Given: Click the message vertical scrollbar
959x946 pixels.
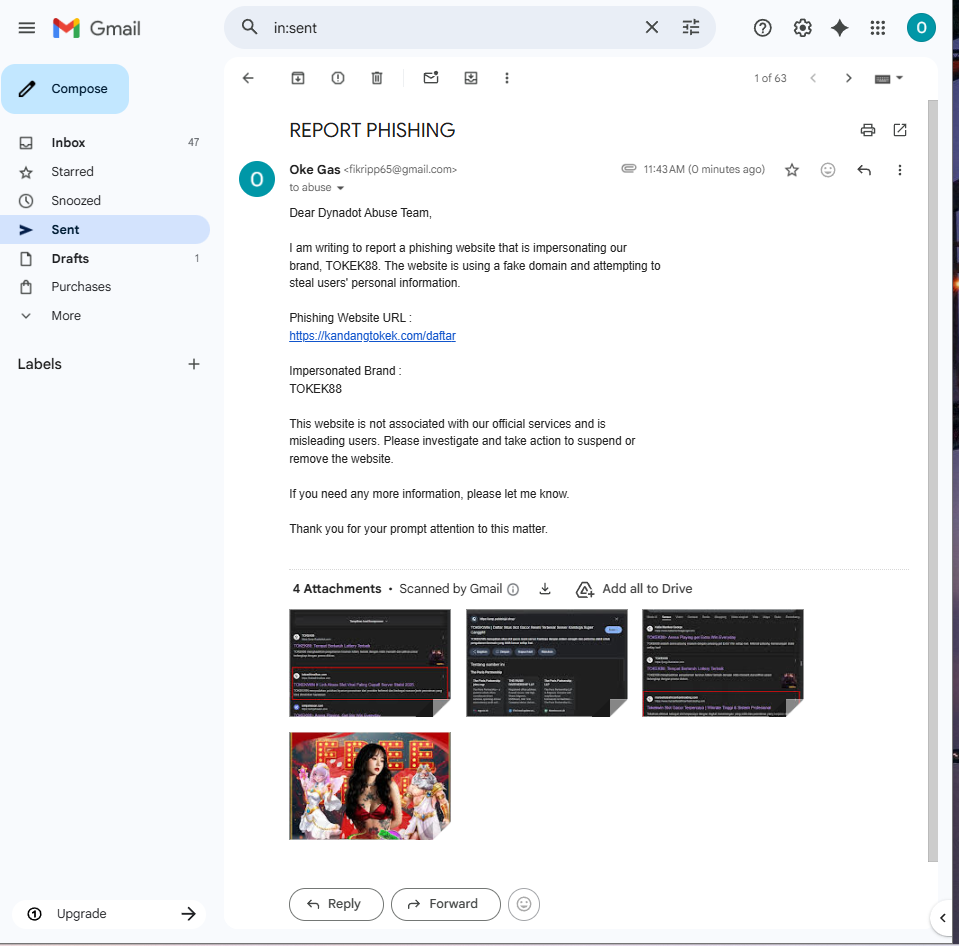Looking at the screenshot, I should [933, 480].
